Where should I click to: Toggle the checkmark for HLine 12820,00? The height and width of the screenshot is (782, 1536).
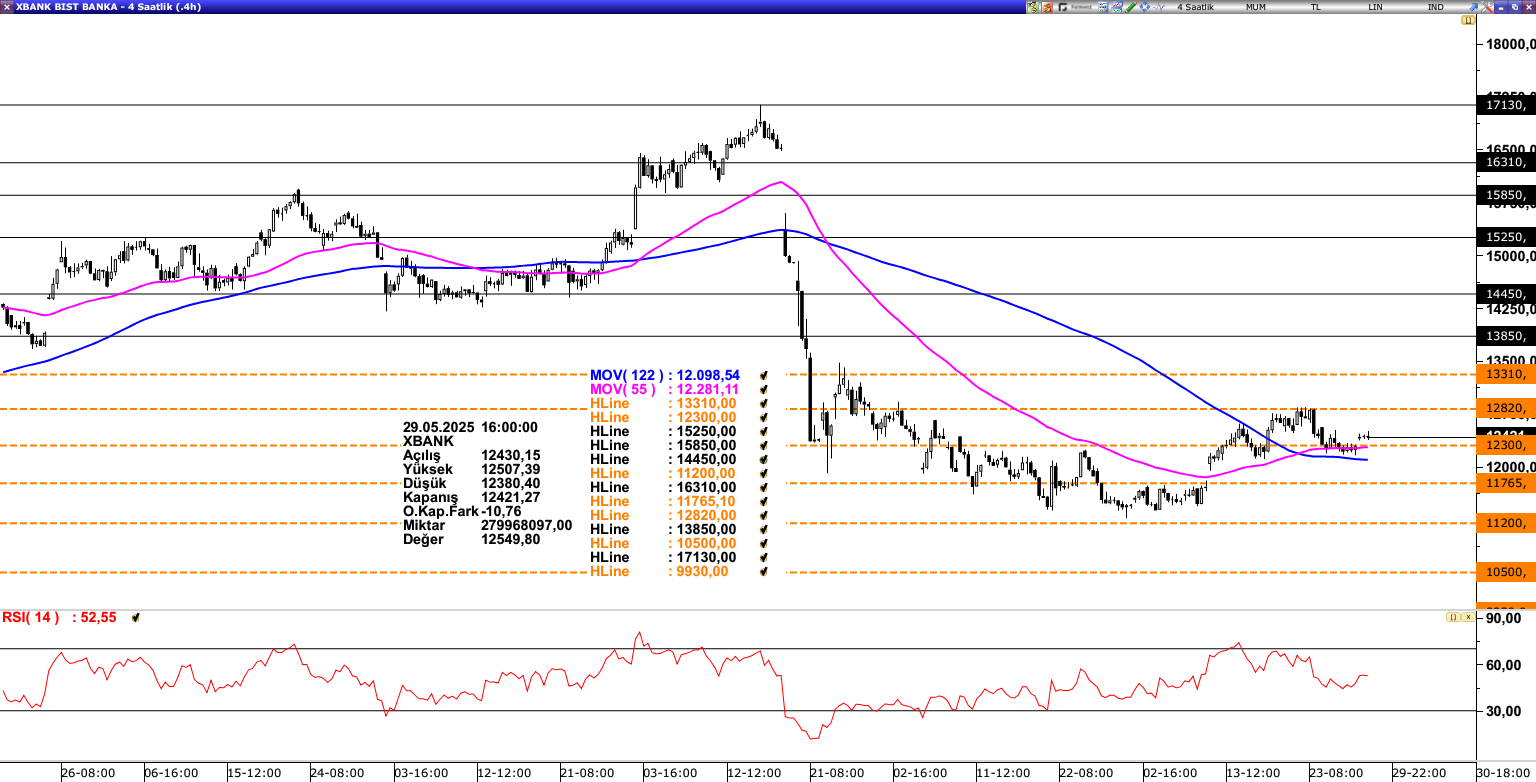coord(764,515)
